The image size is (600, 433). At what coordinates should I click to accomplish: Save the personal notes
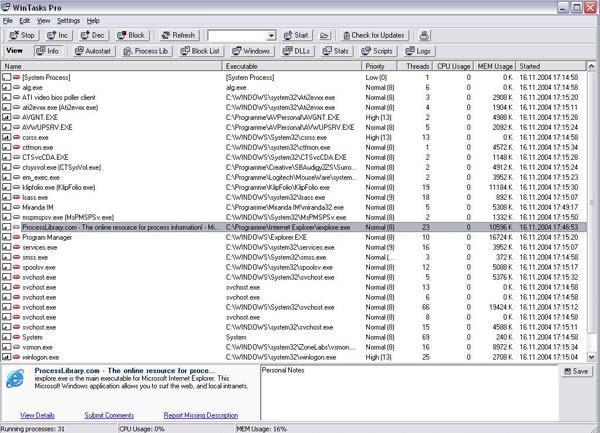click(577, 371)
